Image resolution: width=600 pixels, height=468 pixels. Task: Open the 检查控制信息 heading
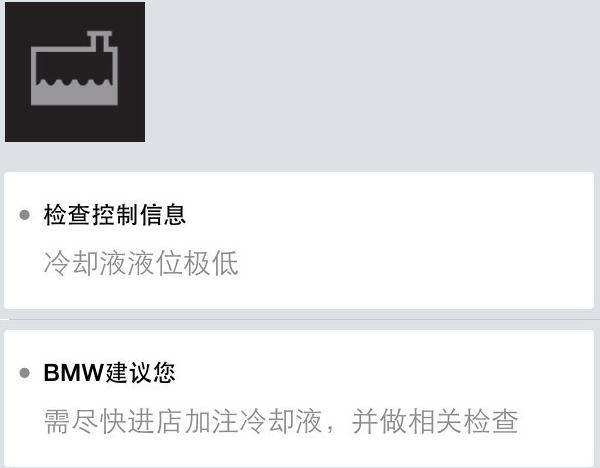(x=115, y=215)
